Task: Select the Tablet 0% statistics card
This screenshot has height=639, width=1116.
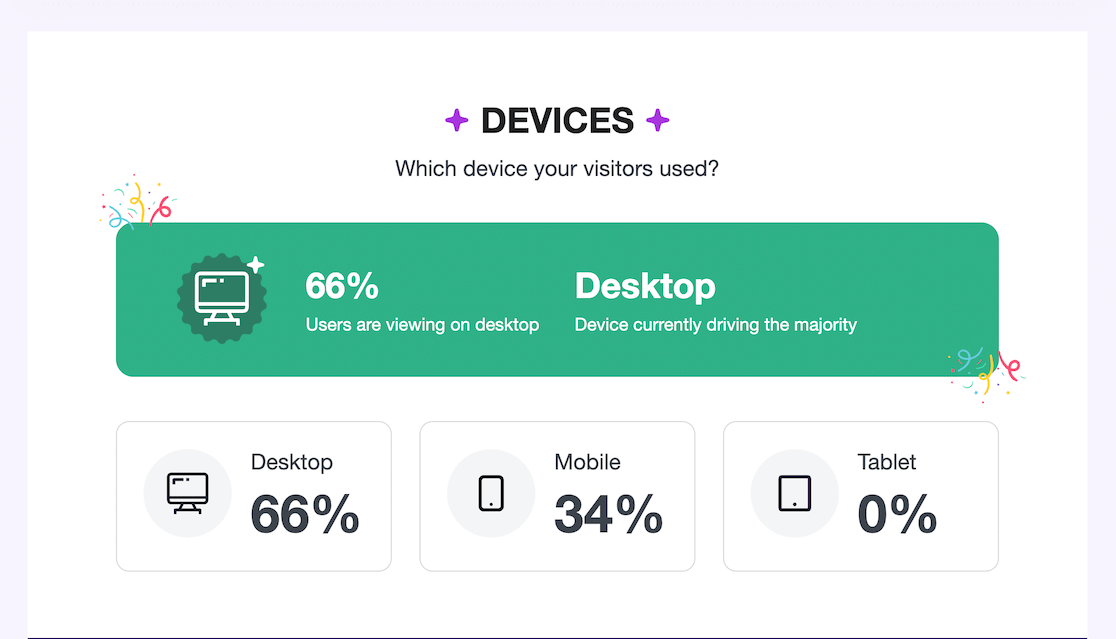Action: click(x=860, y=495)
